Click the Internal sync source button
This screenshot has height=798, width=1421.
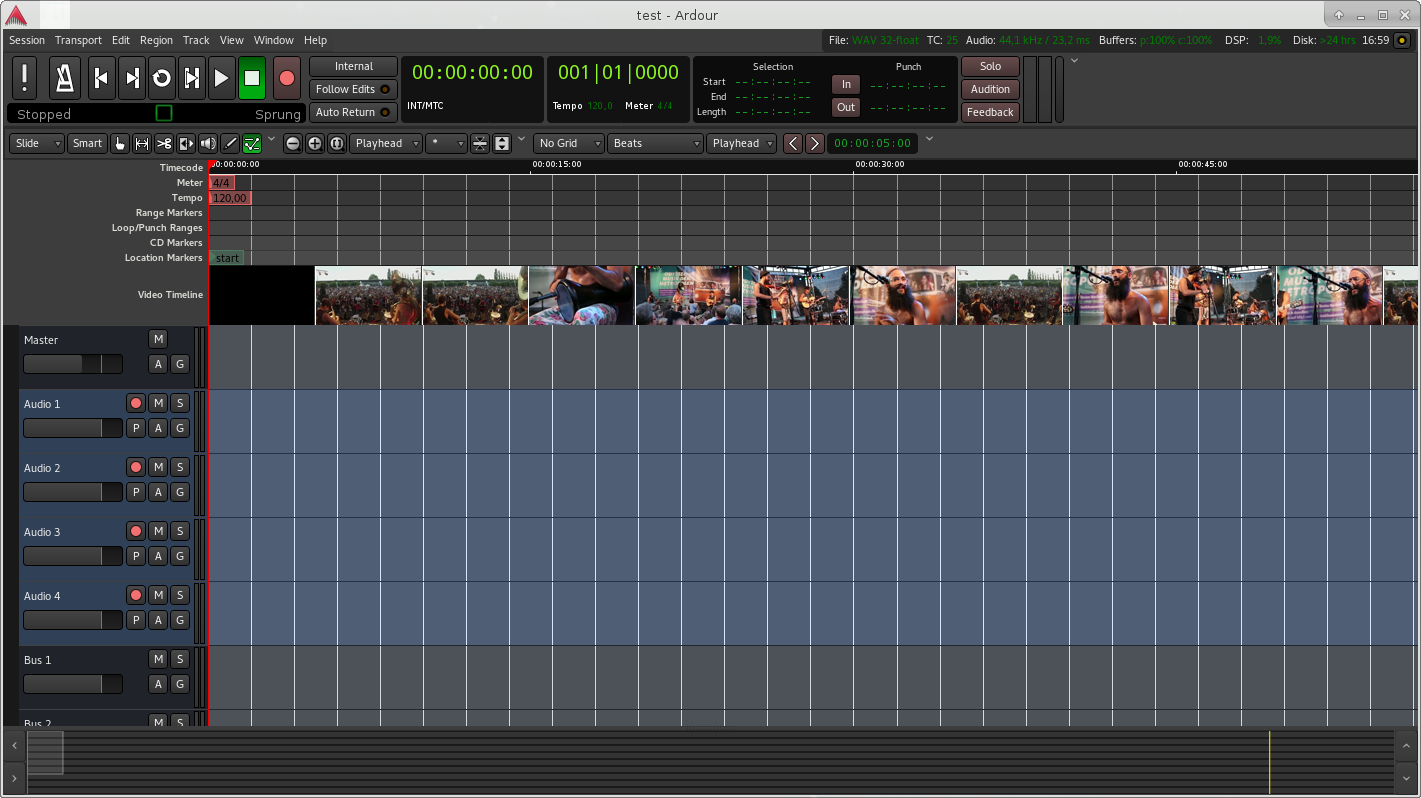tap(353, 66)
